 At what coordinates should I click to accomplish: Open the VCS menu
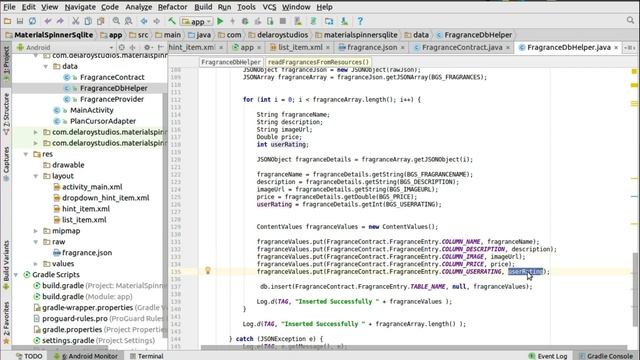[269, 7]
